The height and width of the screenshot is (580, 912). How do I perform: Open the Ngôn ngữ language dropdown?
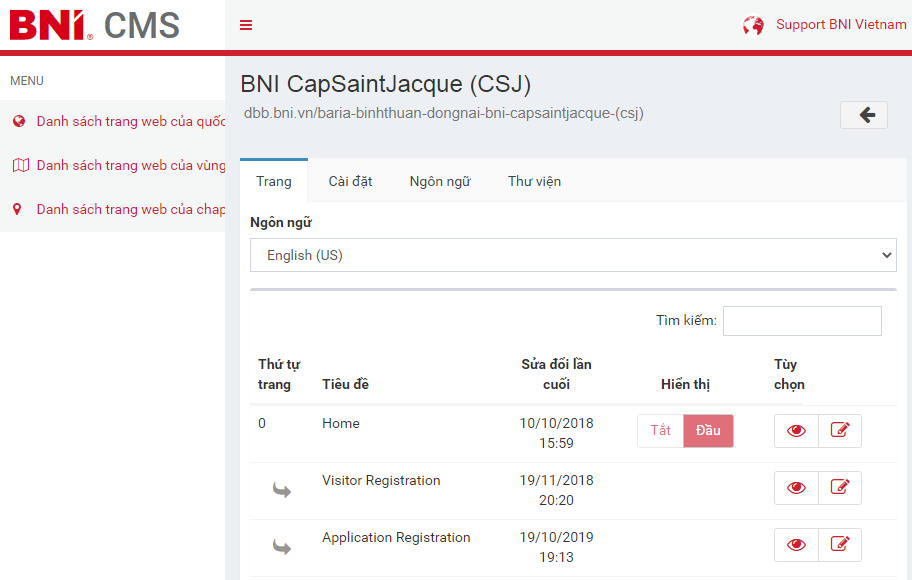click(573, 255)
